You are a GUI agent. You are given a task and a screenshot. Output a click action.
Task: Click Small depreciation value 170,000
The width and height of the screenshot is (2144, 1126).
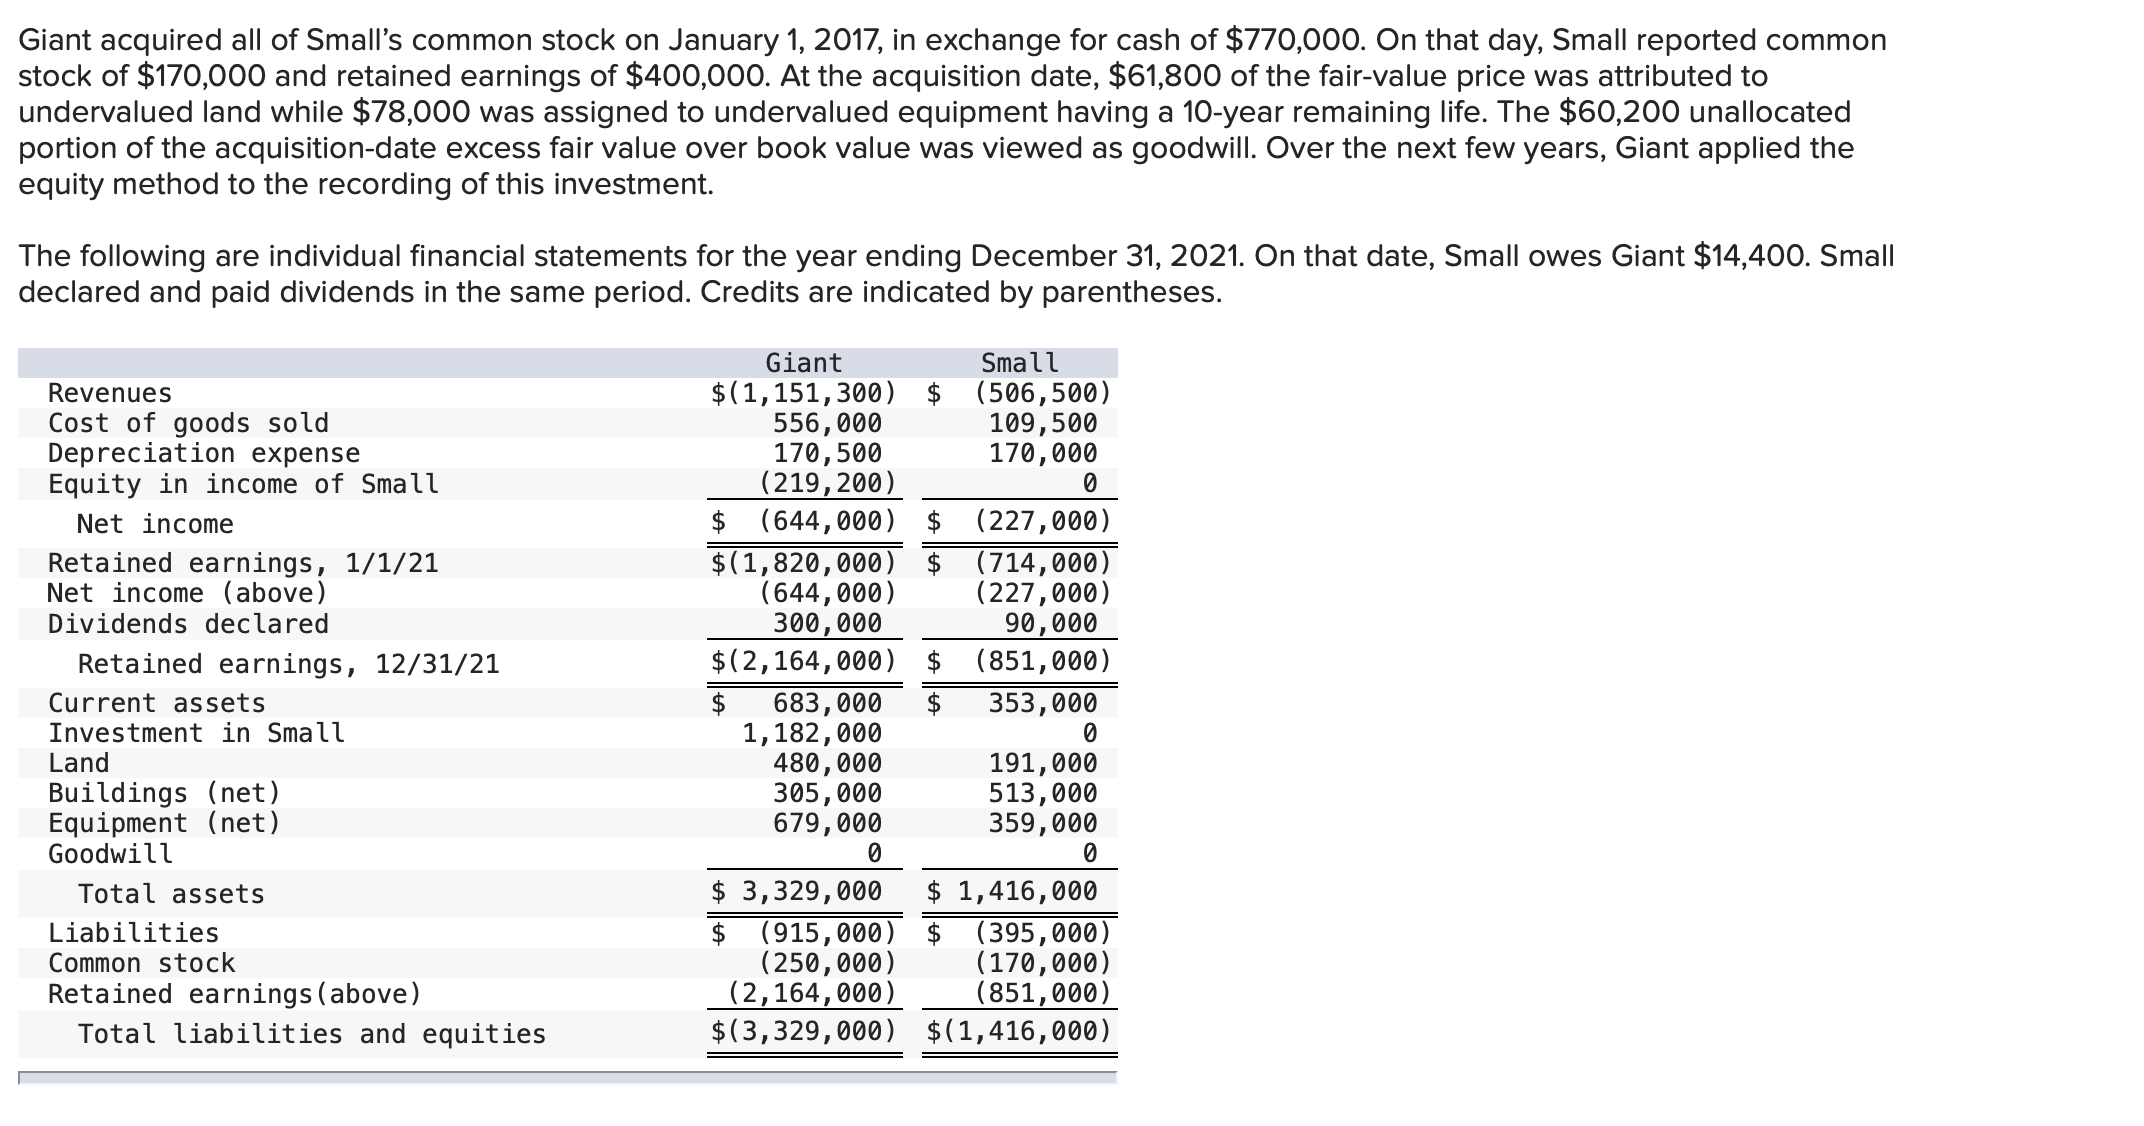pos(1043,453)
